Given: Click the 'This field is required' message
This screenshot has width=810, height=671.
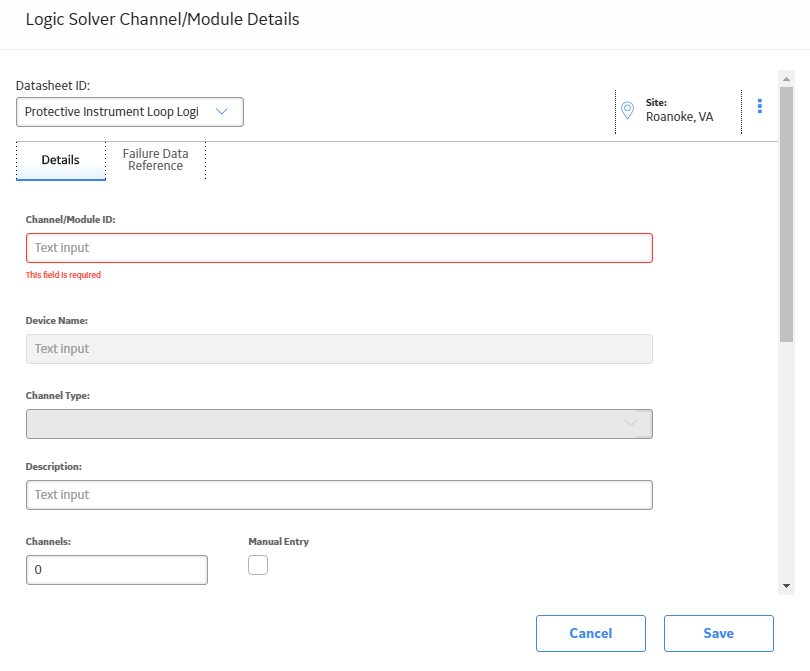Looking at the screenshot, I should tap(64, 275).
